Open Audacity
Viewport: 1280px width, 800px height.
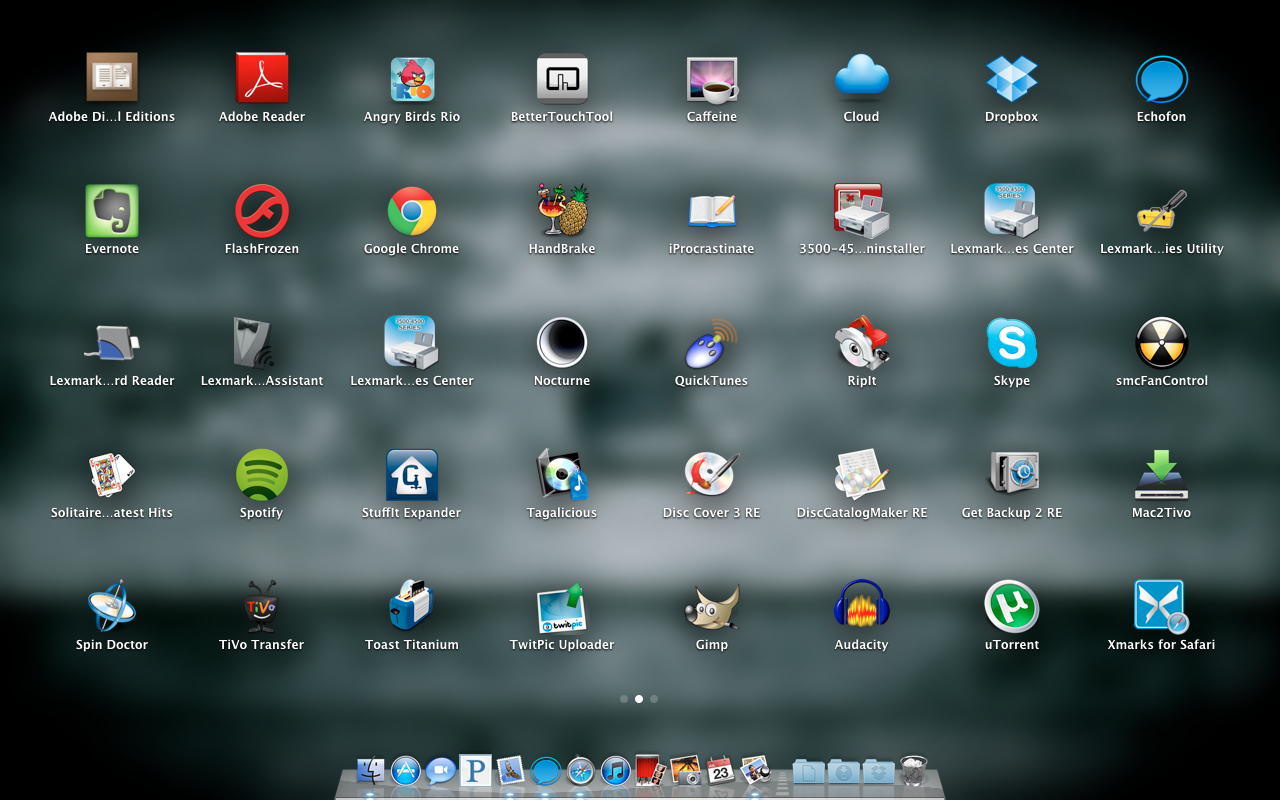(x=862, y=606)
